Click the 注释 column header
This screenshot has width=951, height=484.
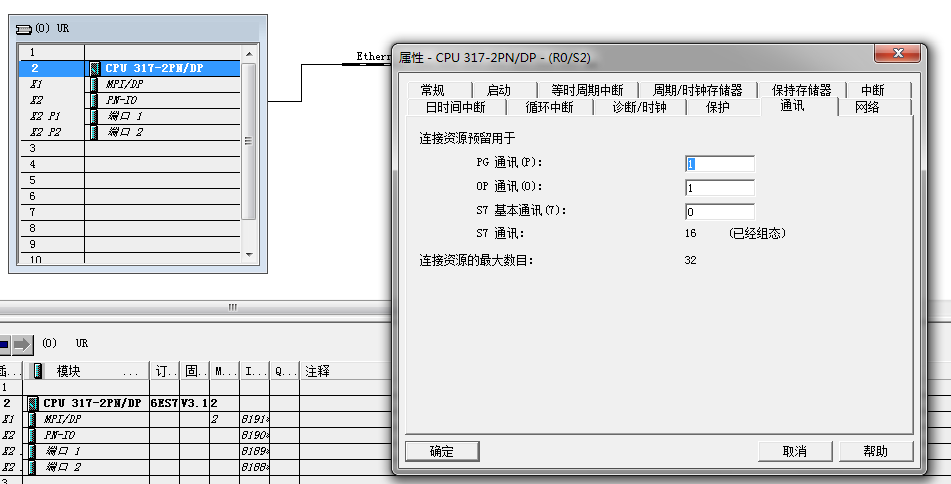tap(346, 371)
